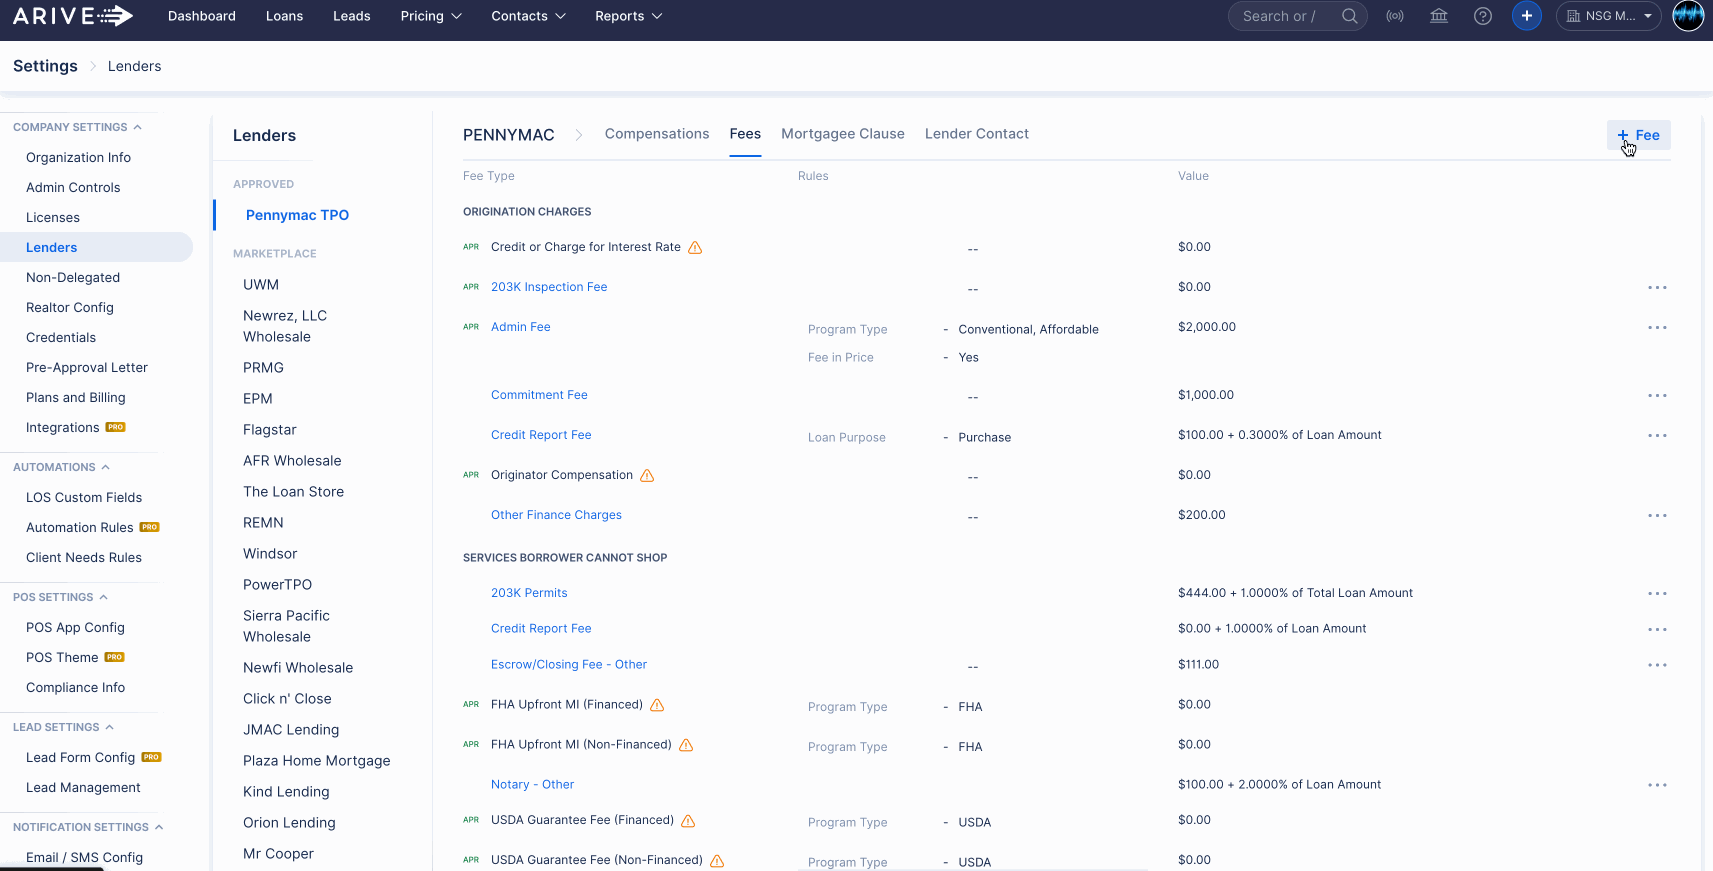1713x871 pixels.
Task: Click the search magnifier icon
Action: [x=1349, y=16]
